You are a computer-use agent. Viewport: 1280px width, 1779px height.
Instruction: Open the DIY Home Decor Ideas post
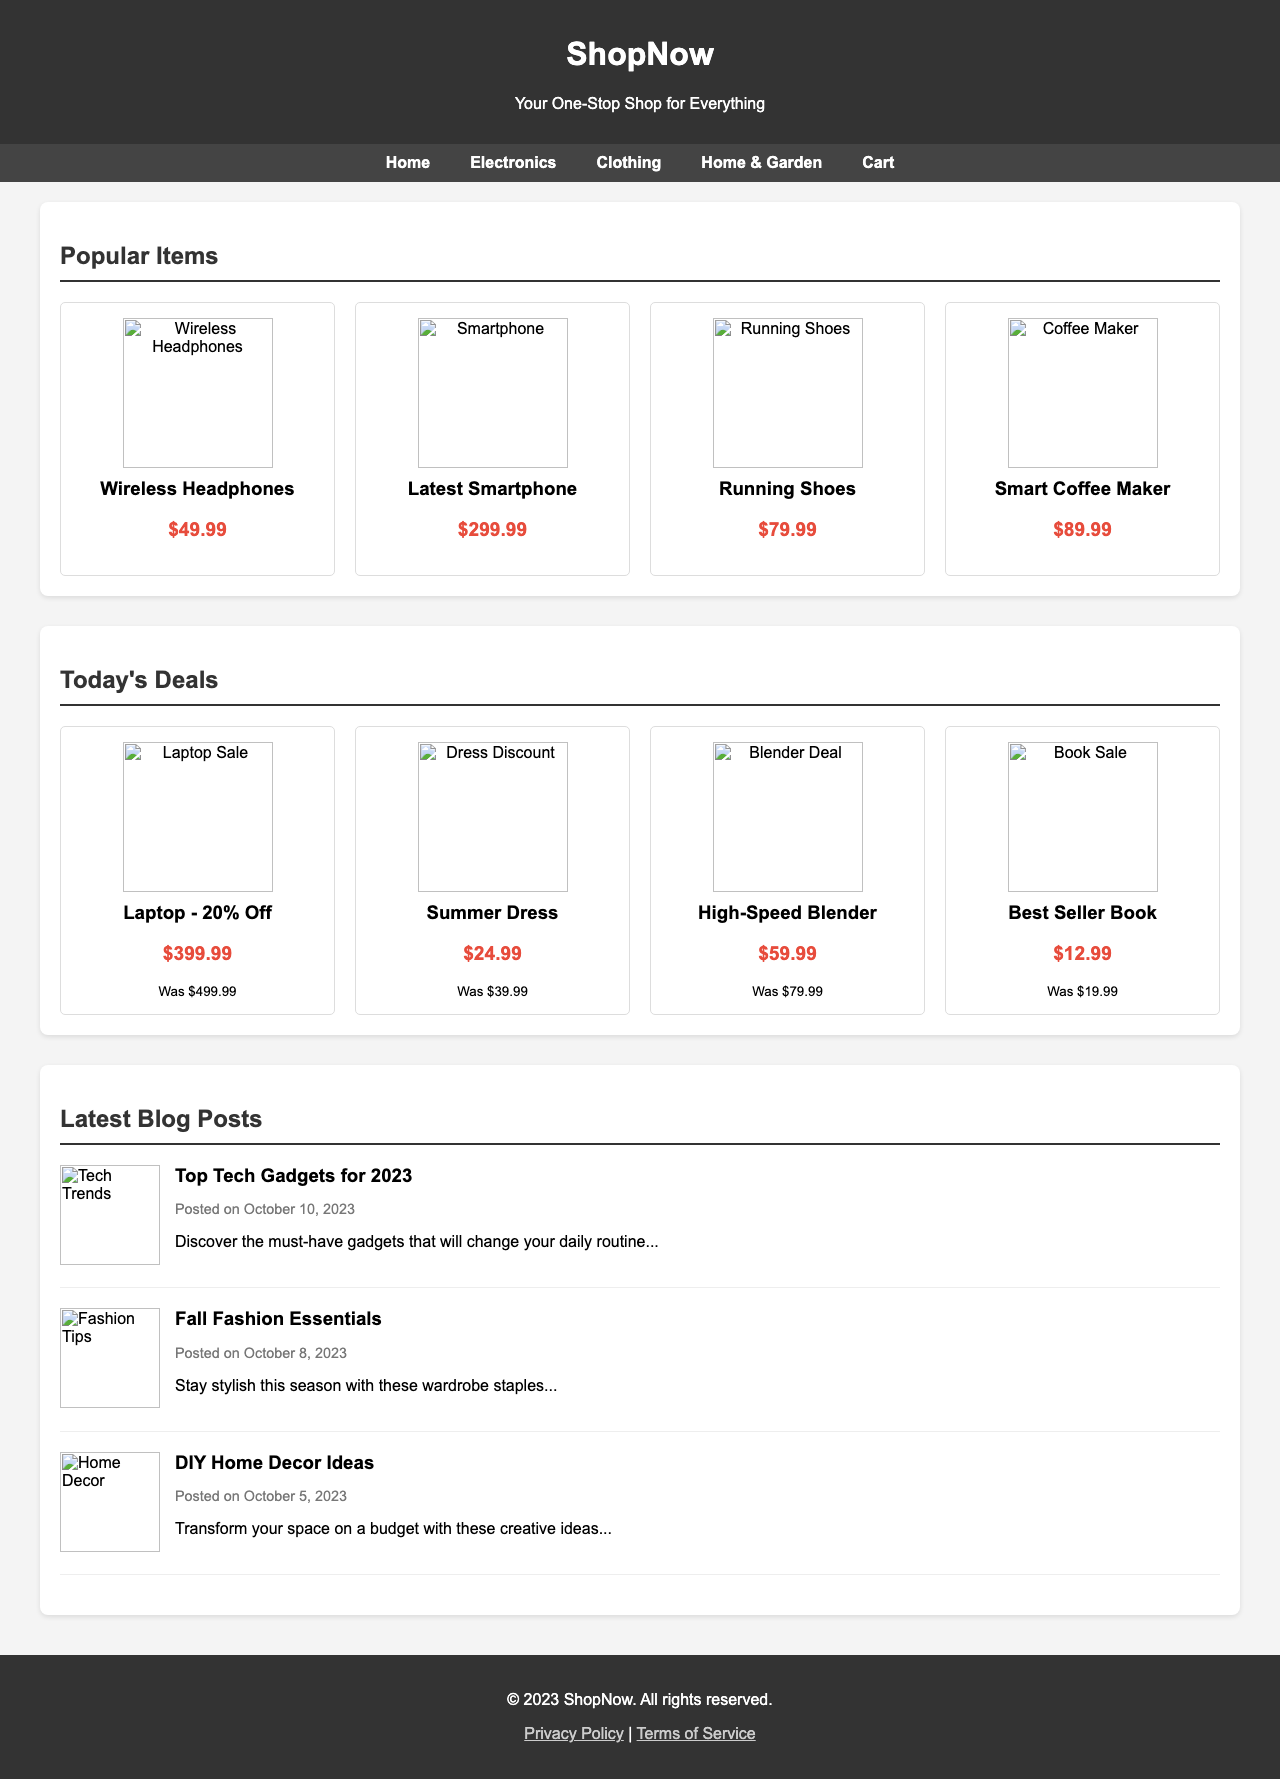coord(274,1463)
